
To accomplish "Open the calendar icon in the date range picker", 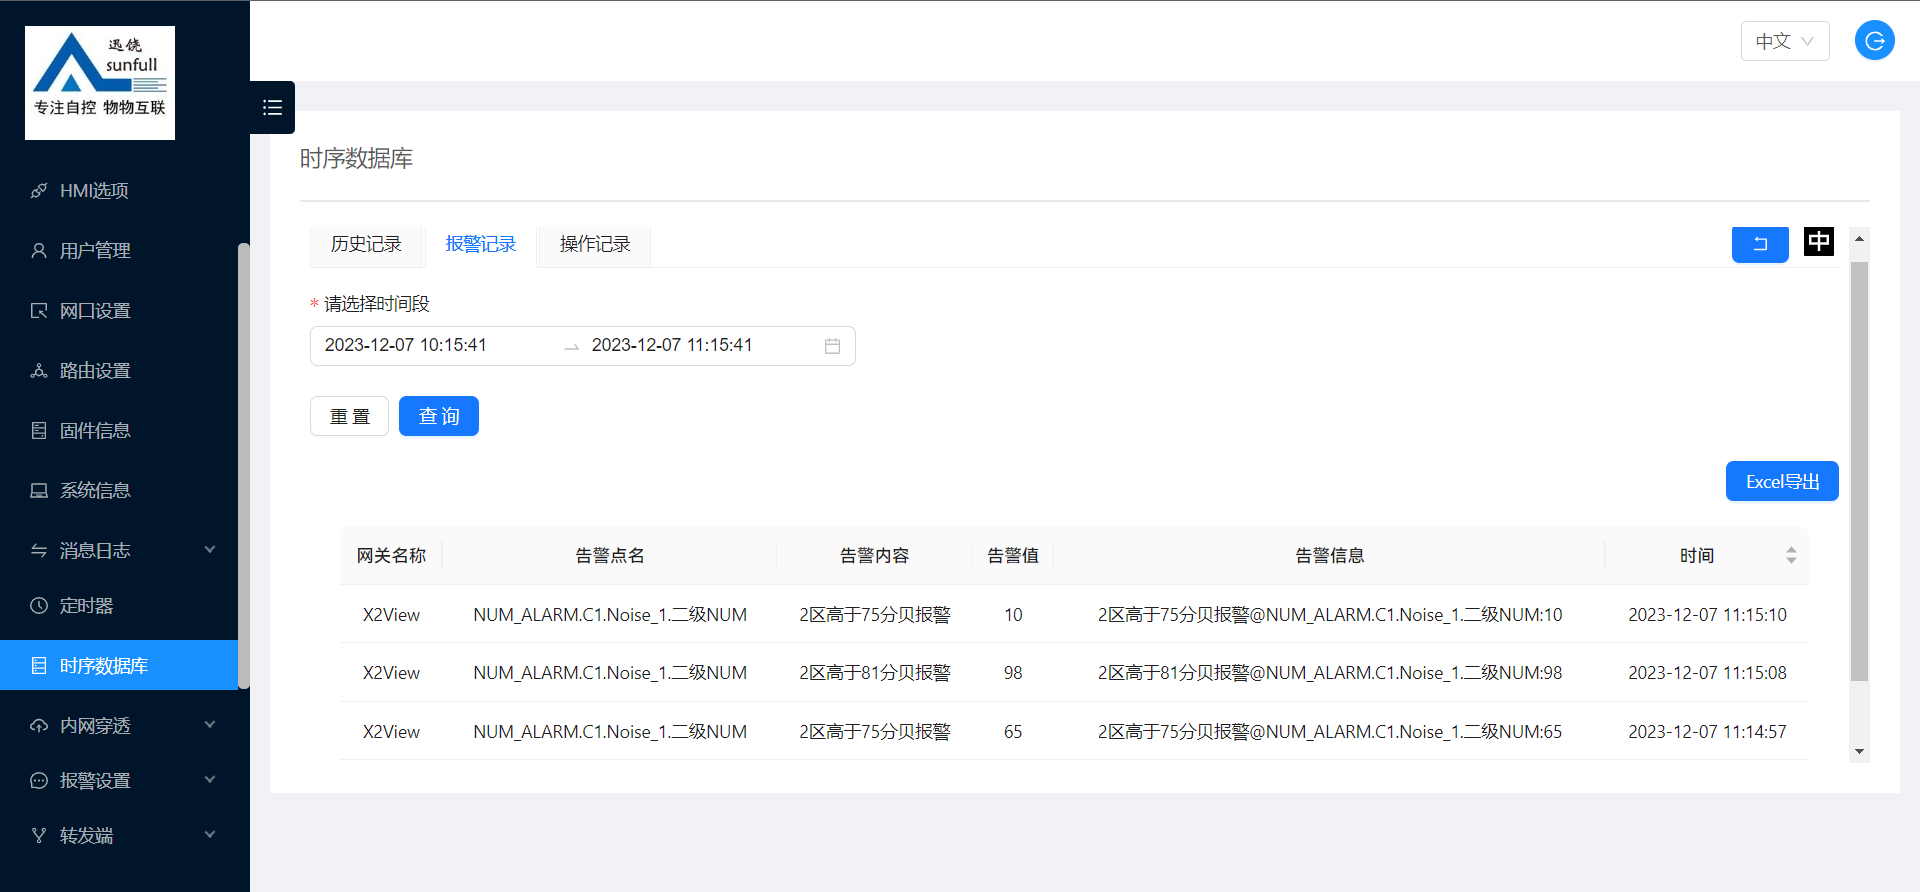I will coord(832,346).
